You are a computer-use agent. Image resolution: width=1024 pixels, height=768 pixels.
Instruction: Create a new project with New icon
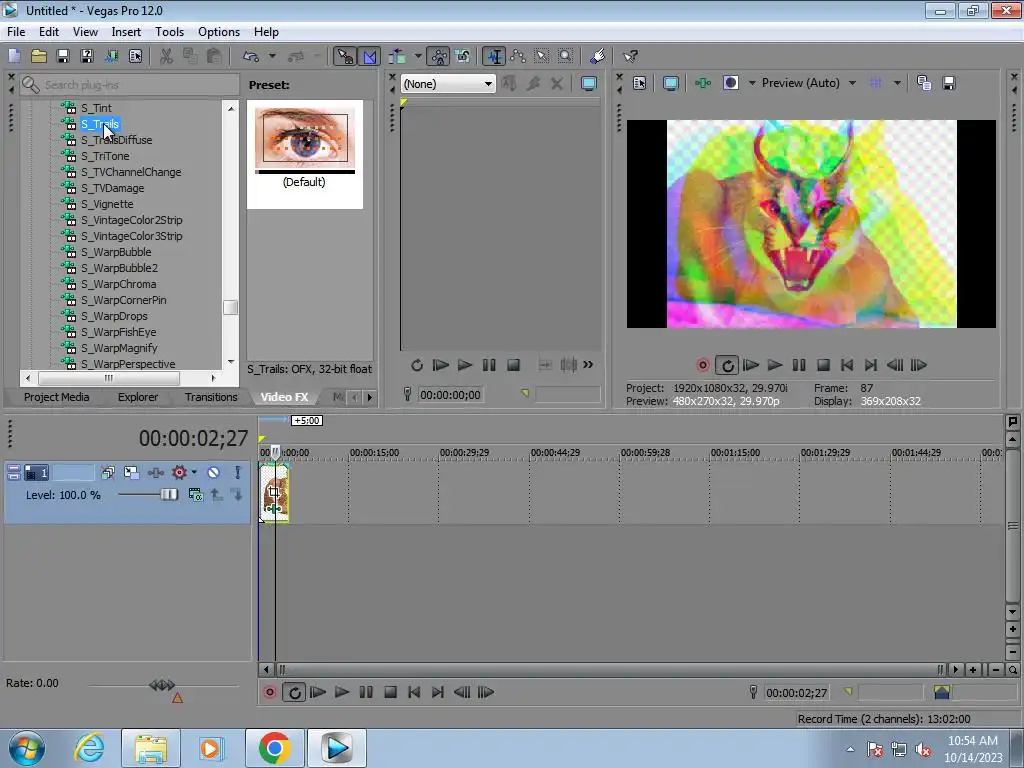tap(14, 56)
